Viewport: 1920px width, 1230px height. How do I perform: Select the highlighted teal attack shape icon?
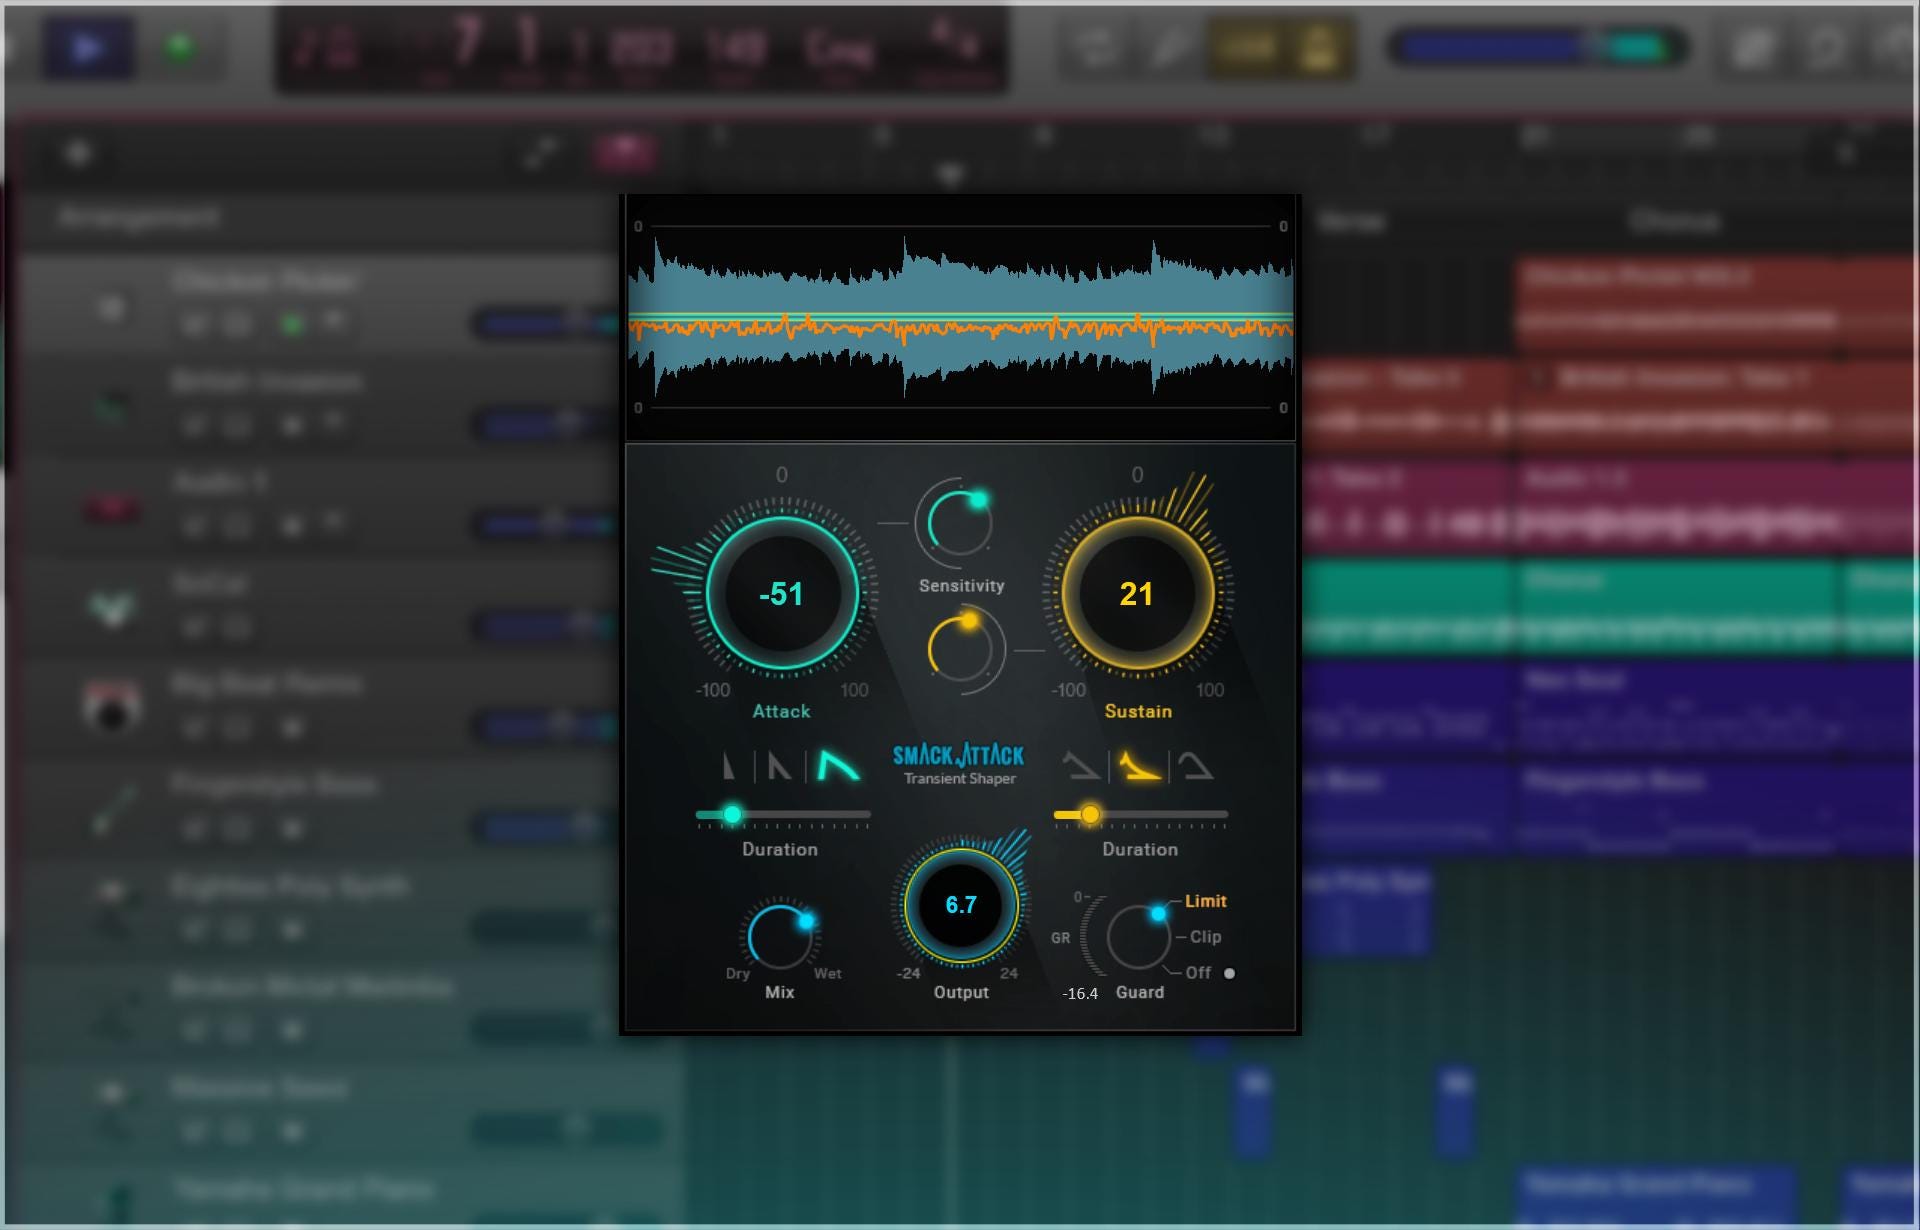tap(838, 766)
